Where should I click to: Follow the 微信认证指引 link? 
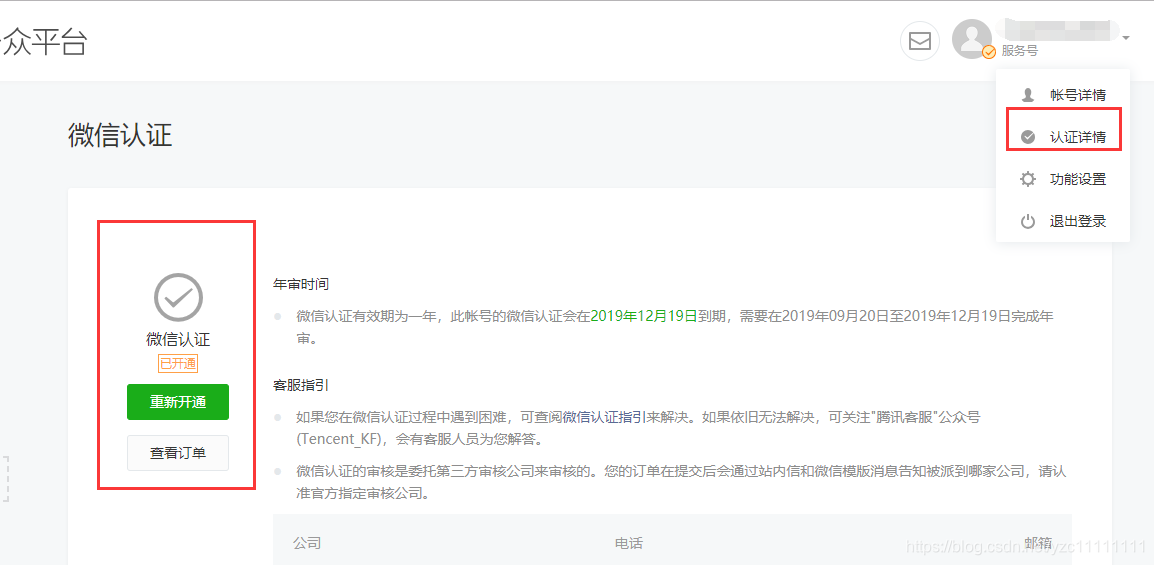tap(605, 418)
